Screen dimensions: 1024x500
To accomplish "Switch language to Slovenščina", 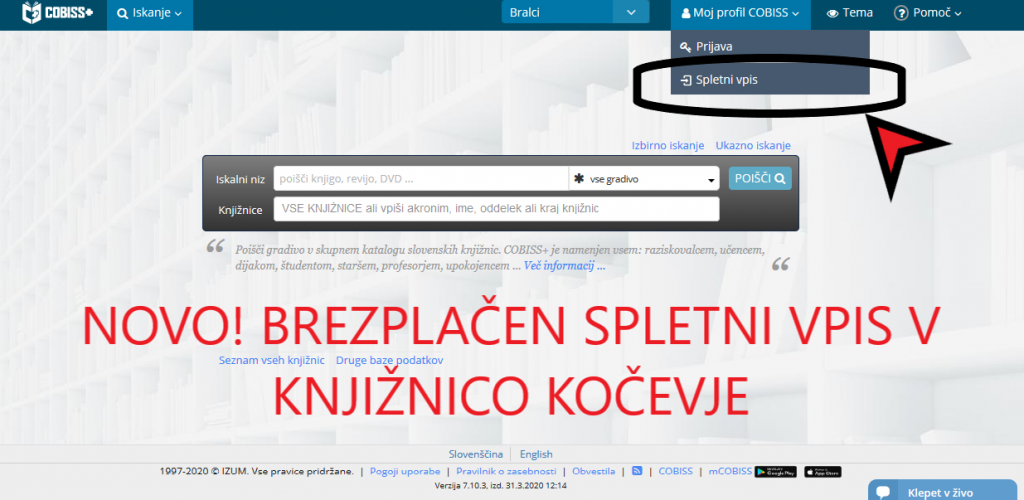I will coord(475,454).
